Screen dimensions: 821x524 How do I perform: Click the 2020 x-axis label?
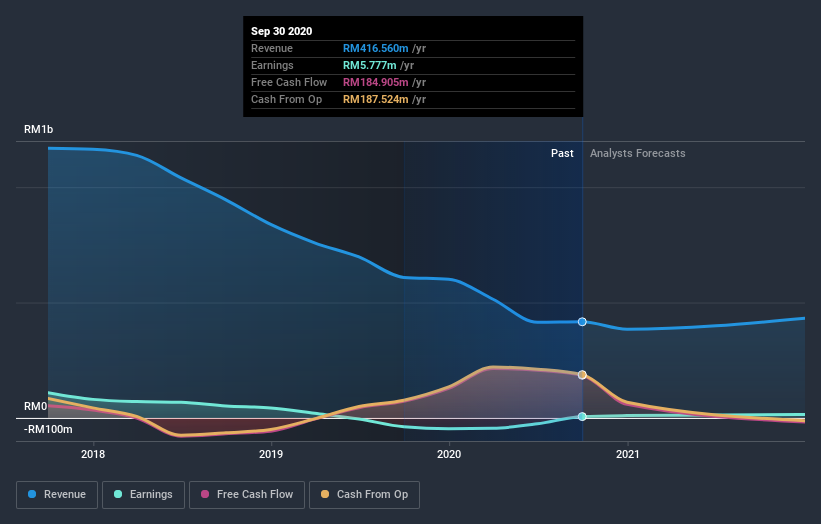[x=449, y=454]
